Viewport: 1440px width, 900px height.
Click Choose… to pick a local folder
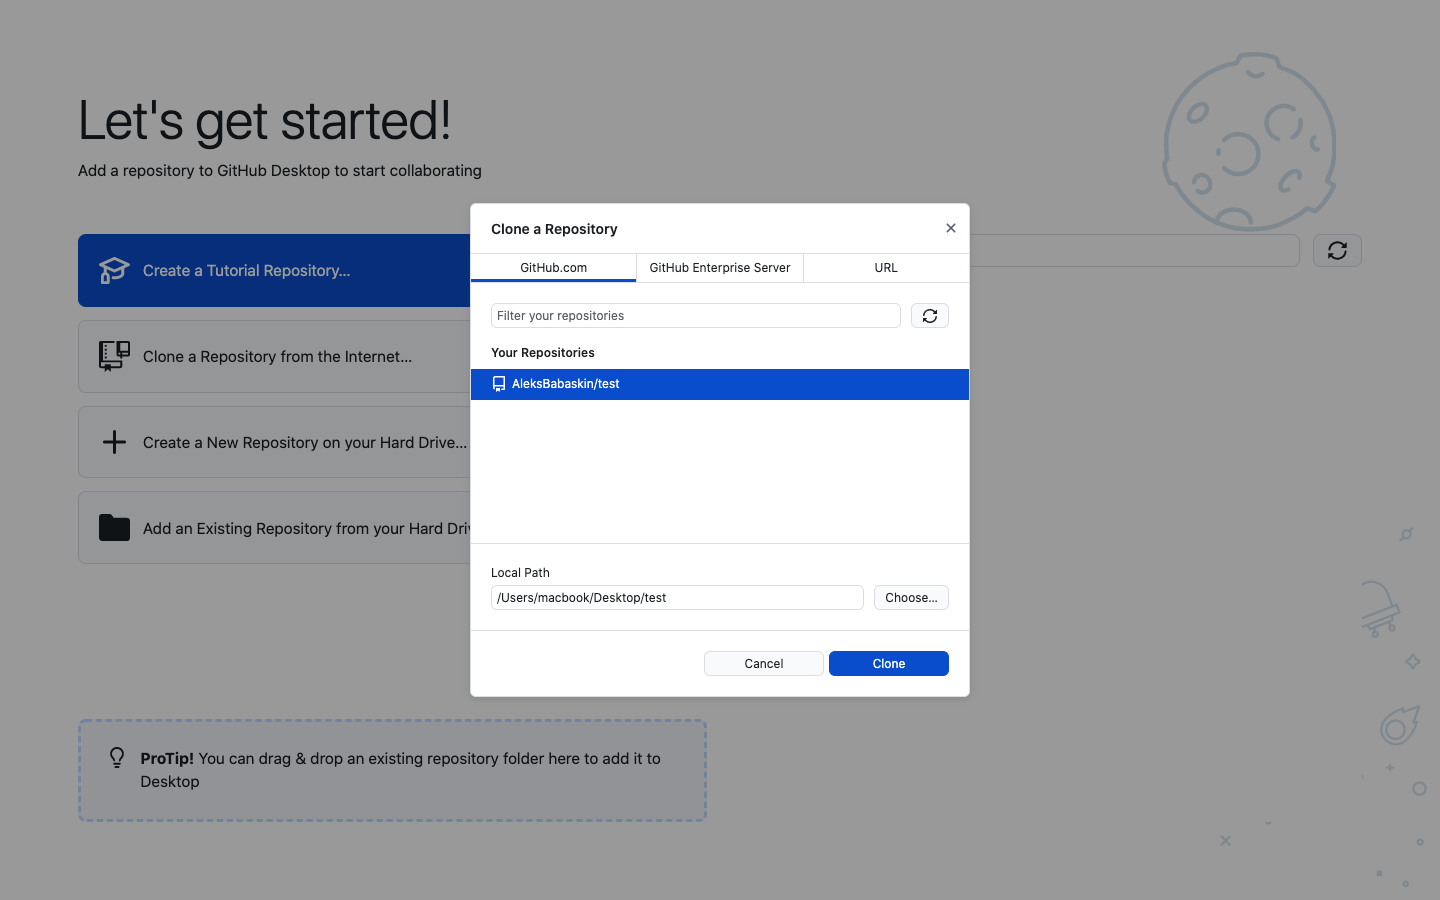tap(911, 598)
